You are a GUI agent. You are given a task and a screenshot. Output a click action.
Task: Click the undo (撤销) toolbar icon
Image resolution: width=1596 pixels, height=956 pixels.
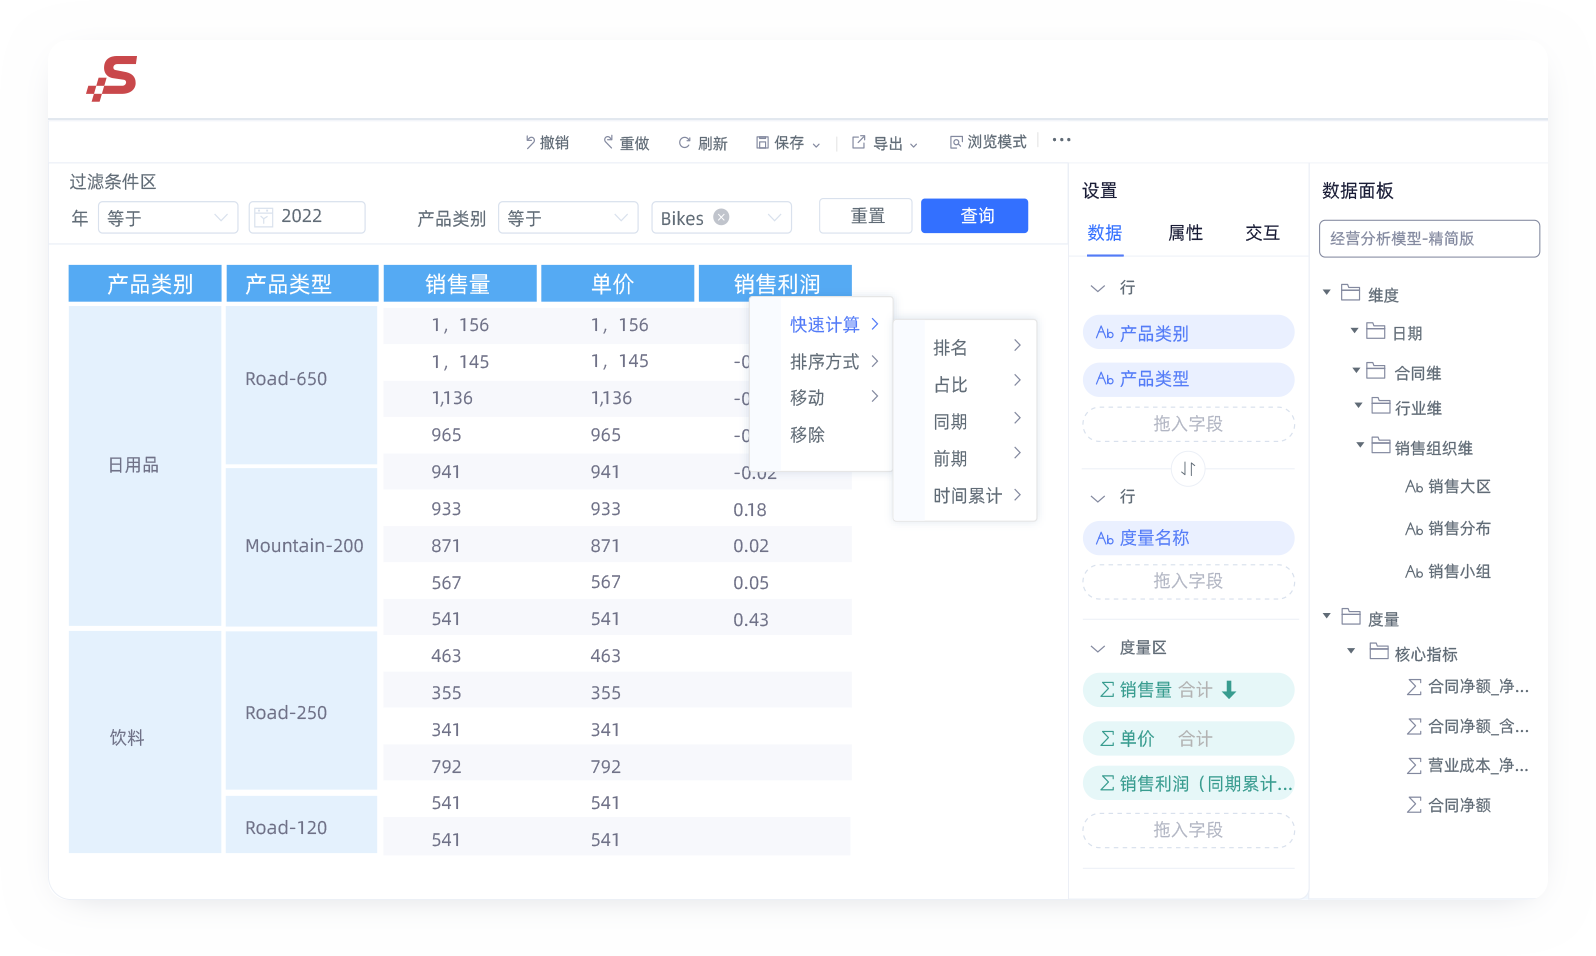[x=531, y=143]
